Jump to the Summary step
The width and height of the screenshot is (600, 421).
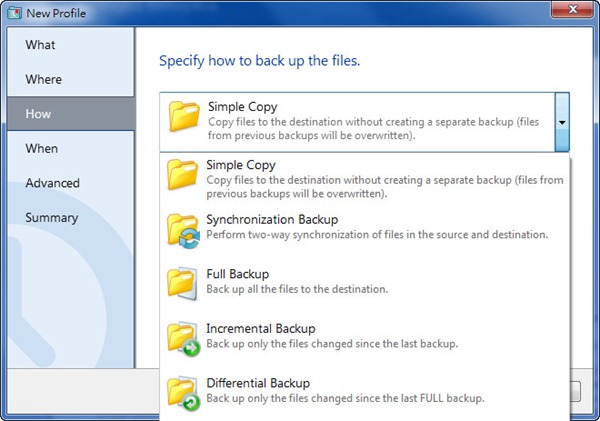click(52, 218)
